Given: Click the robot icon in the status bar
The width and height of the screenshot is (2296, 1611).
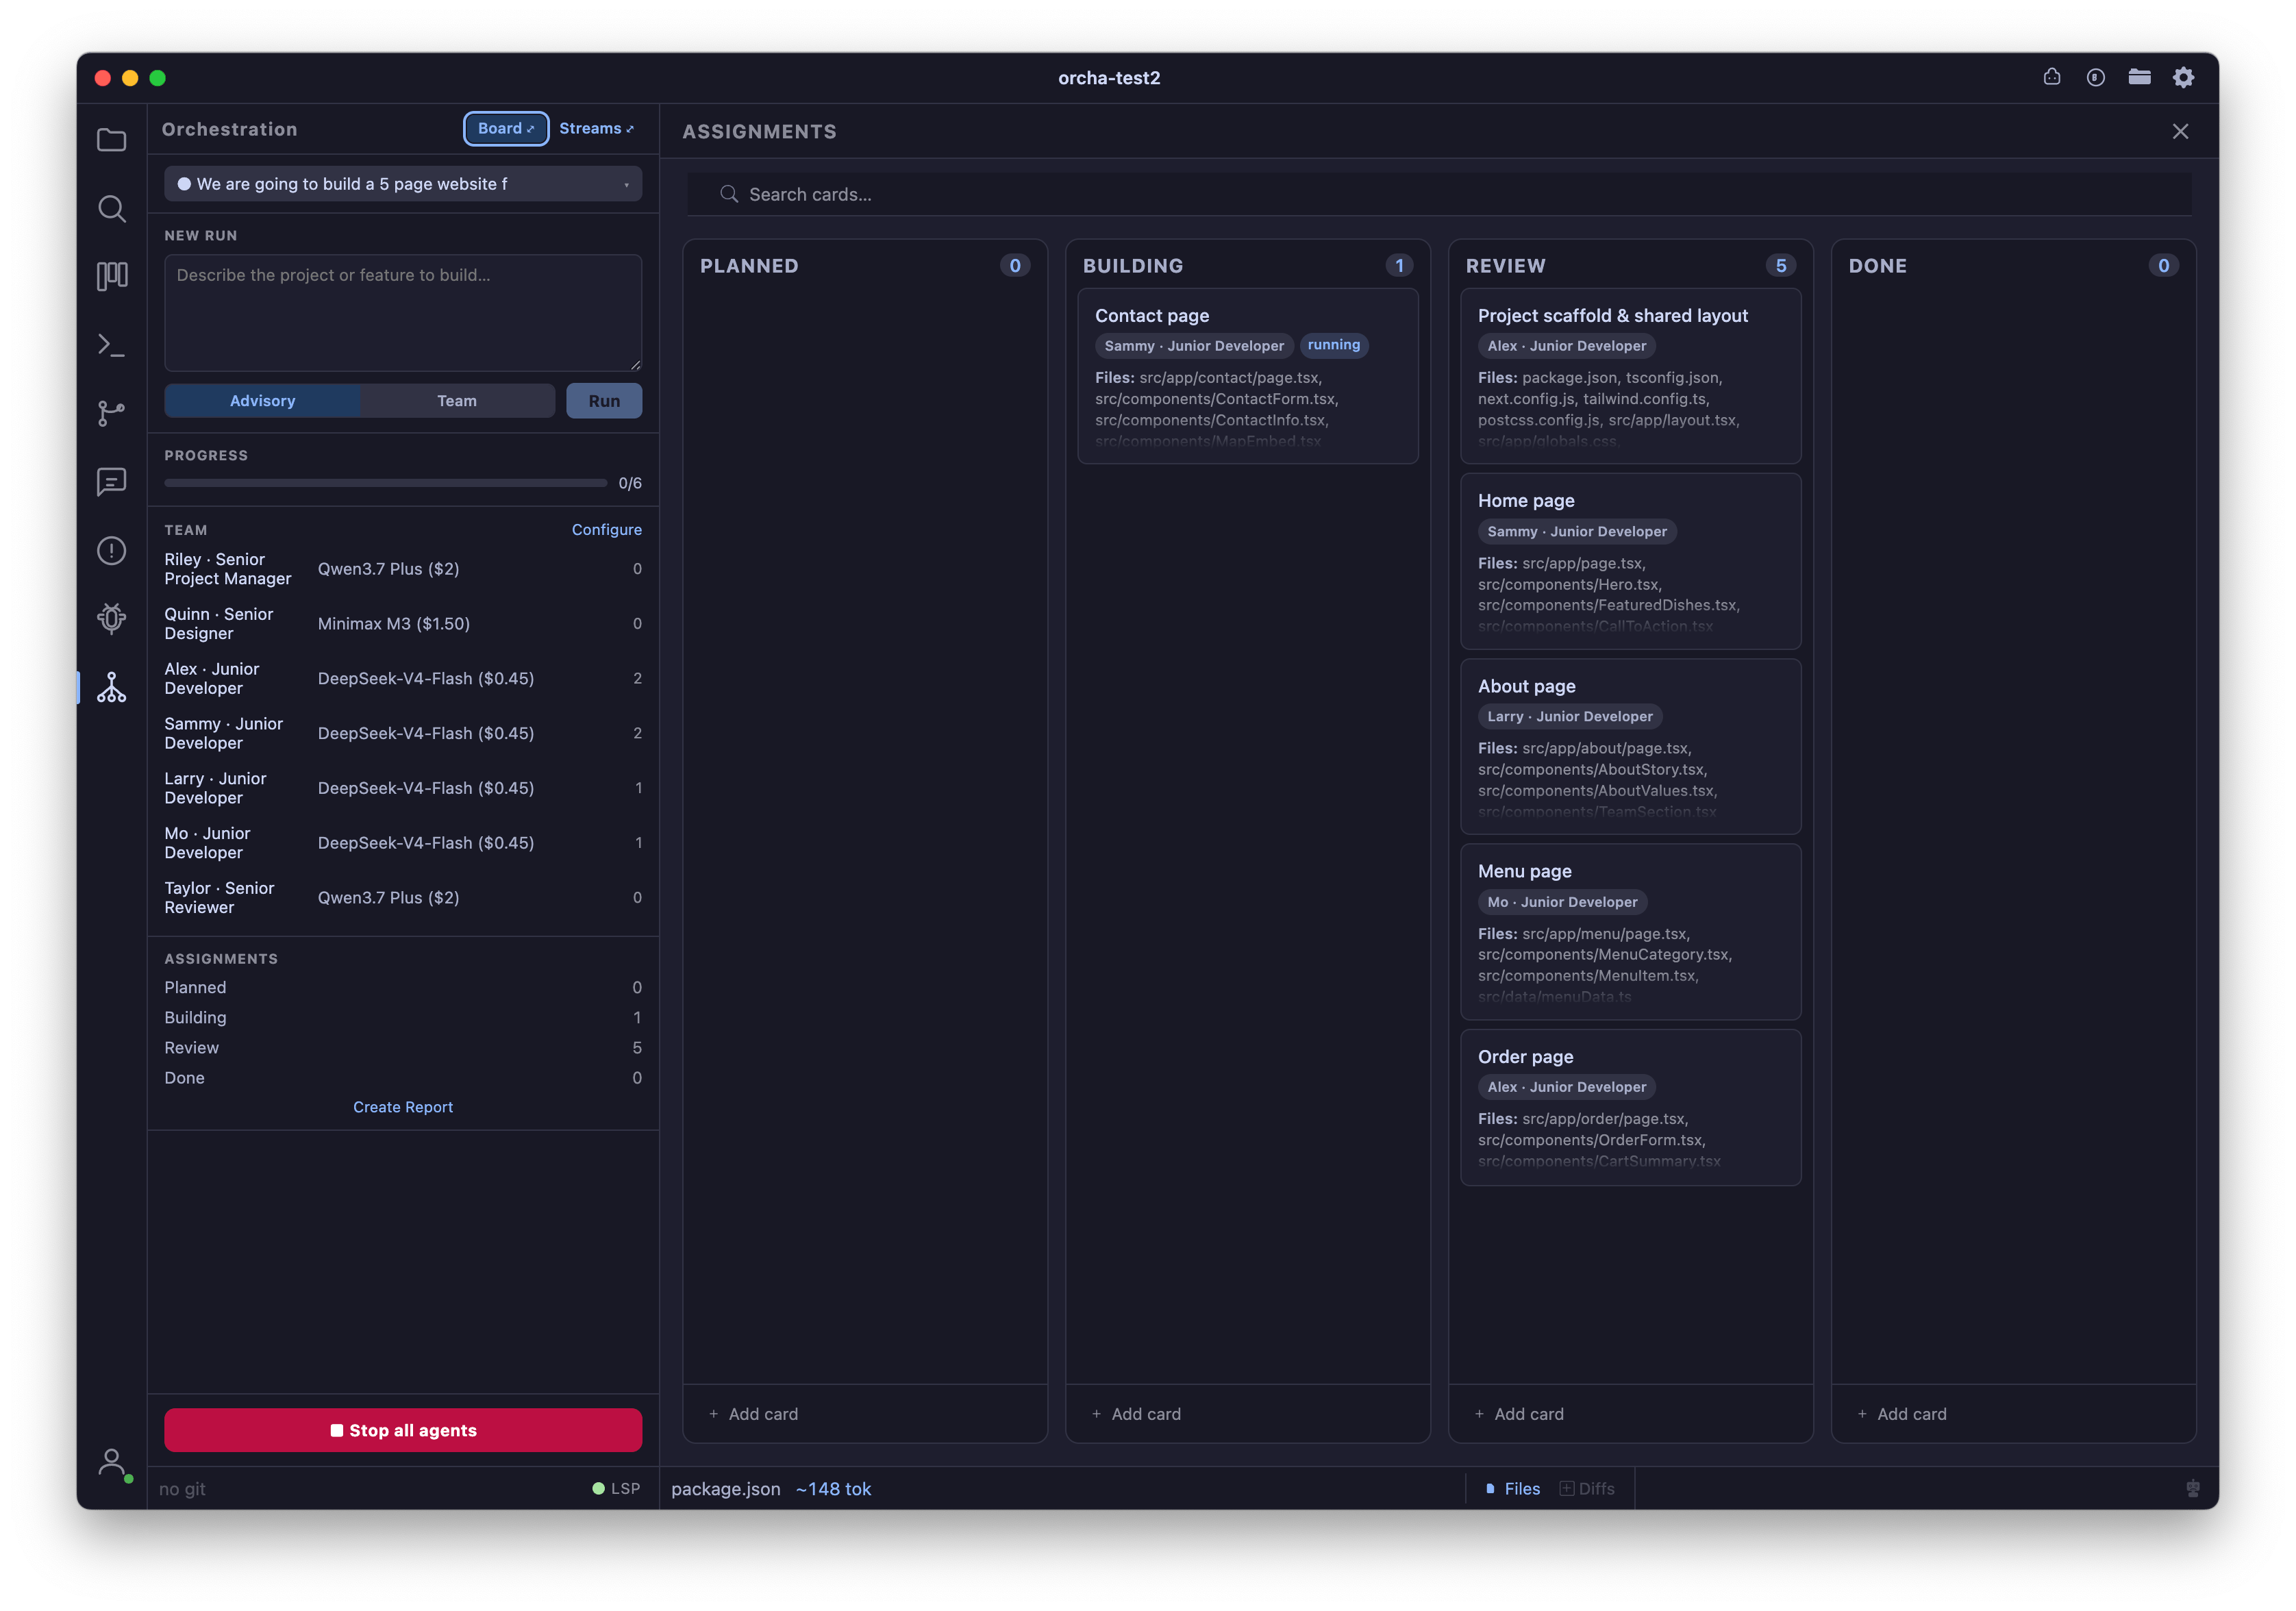Looking at the screenshot, I should click(x=2192, y=1488).
